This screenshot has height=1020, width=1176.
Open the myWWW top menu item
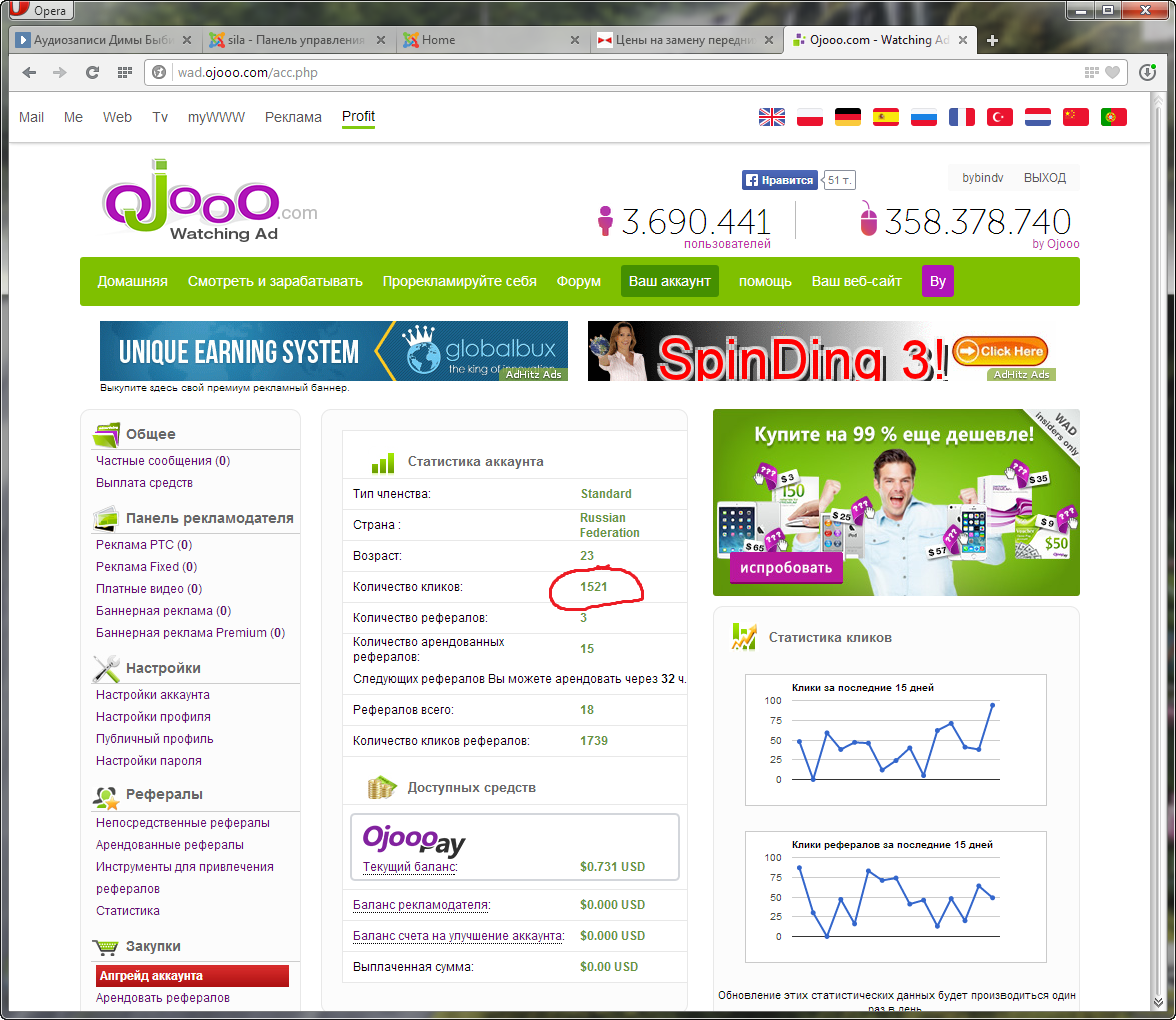[216, 117]
